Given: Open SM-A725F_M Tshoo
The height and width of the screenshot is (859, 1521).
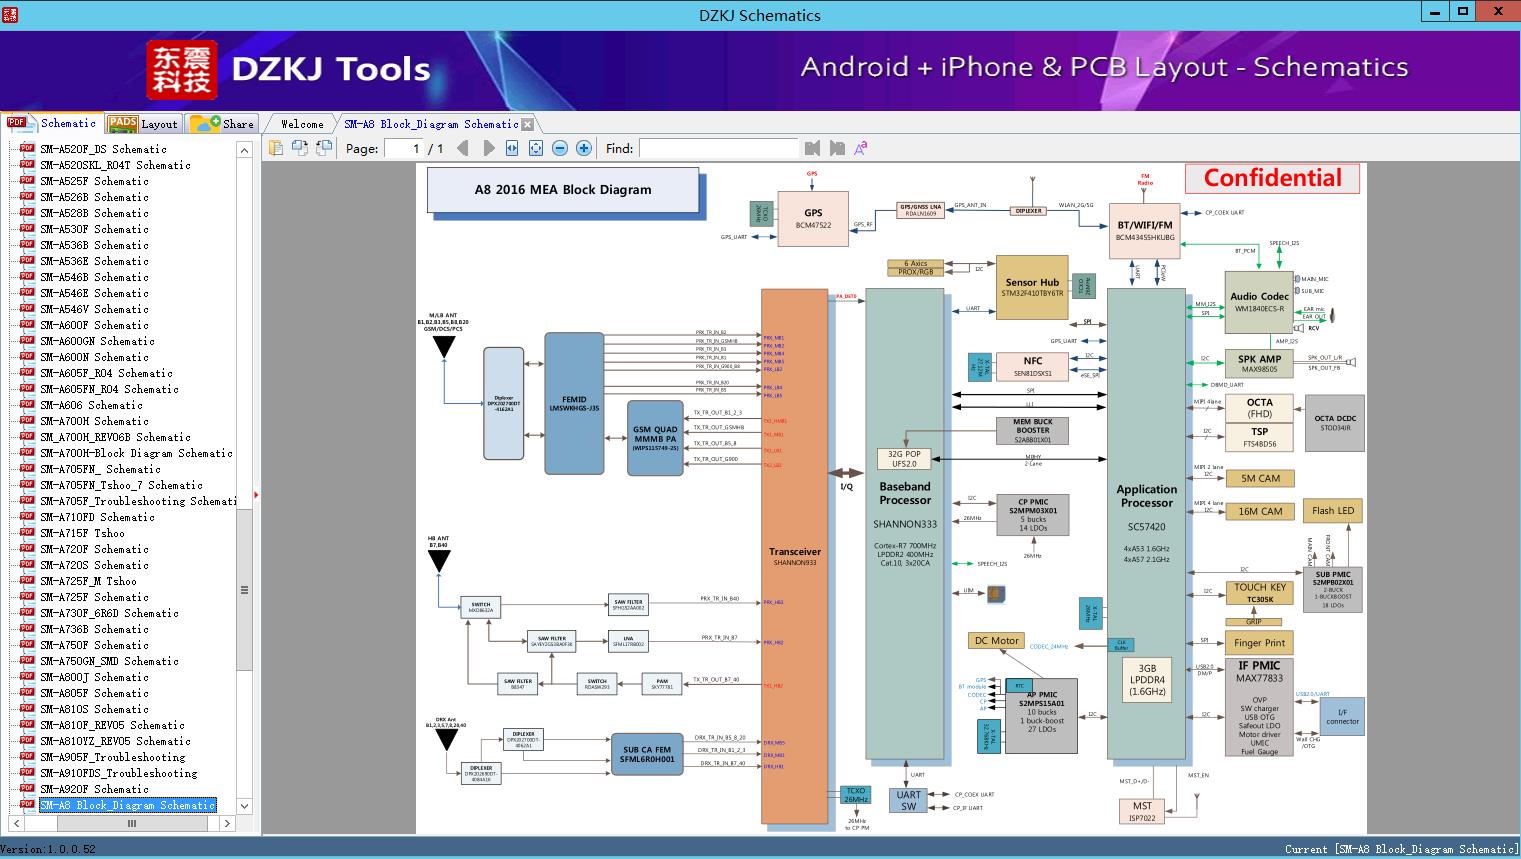Looking at the screenshot, I should [88, 581].
